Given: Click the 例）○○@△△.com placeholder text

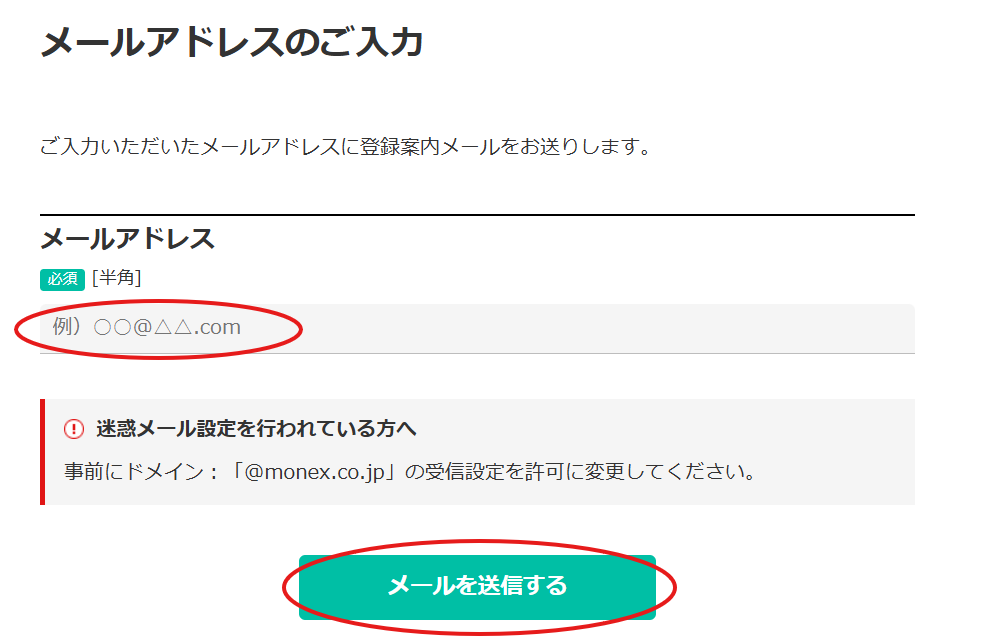Looking at the screenshot, I should [147, 328].
